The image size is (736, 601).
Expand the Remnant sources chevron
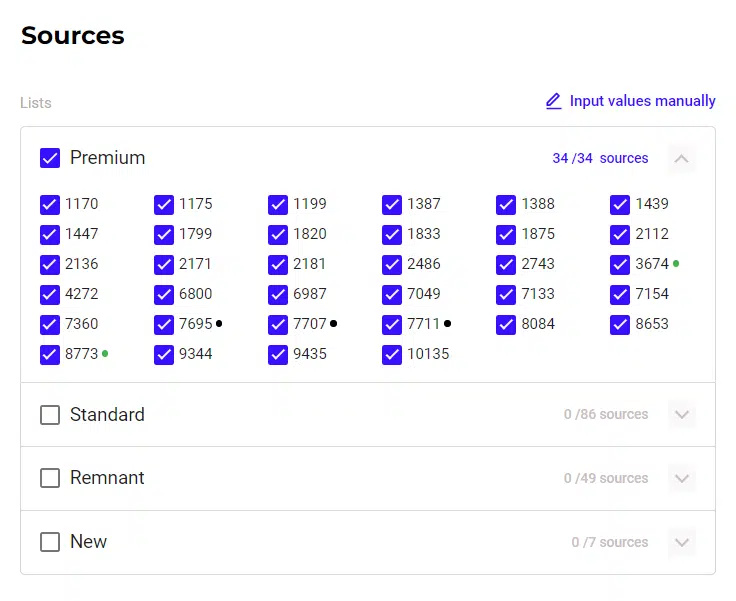coord(682,478)
